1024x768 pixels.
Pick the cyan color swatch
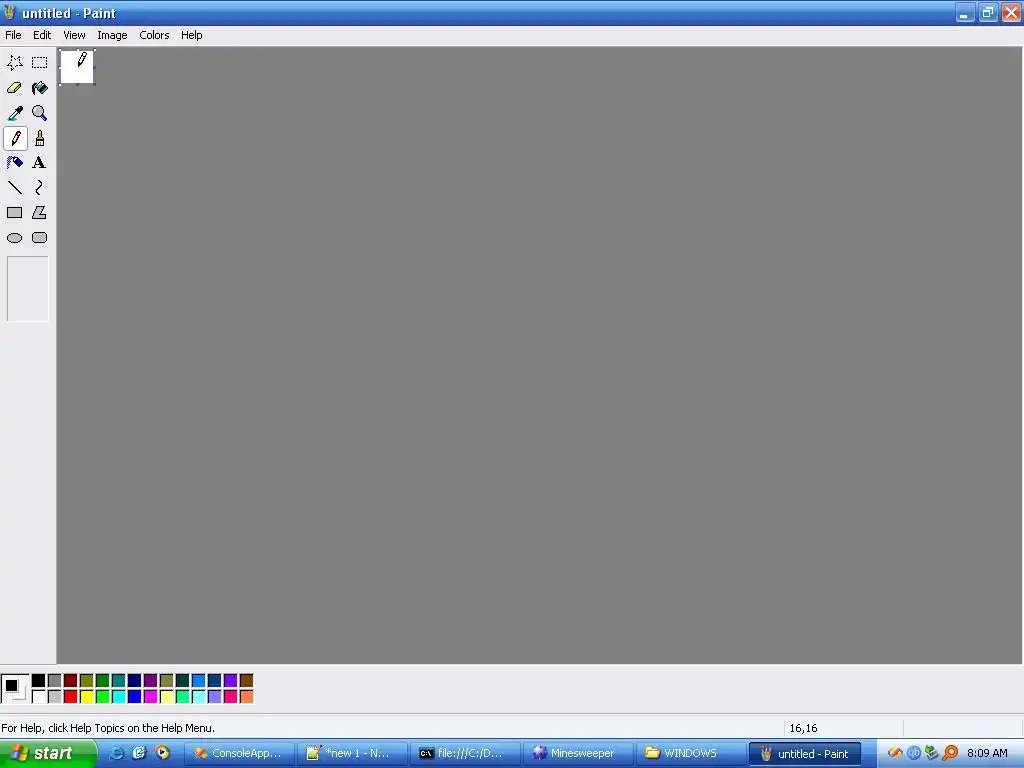point(119,697)
